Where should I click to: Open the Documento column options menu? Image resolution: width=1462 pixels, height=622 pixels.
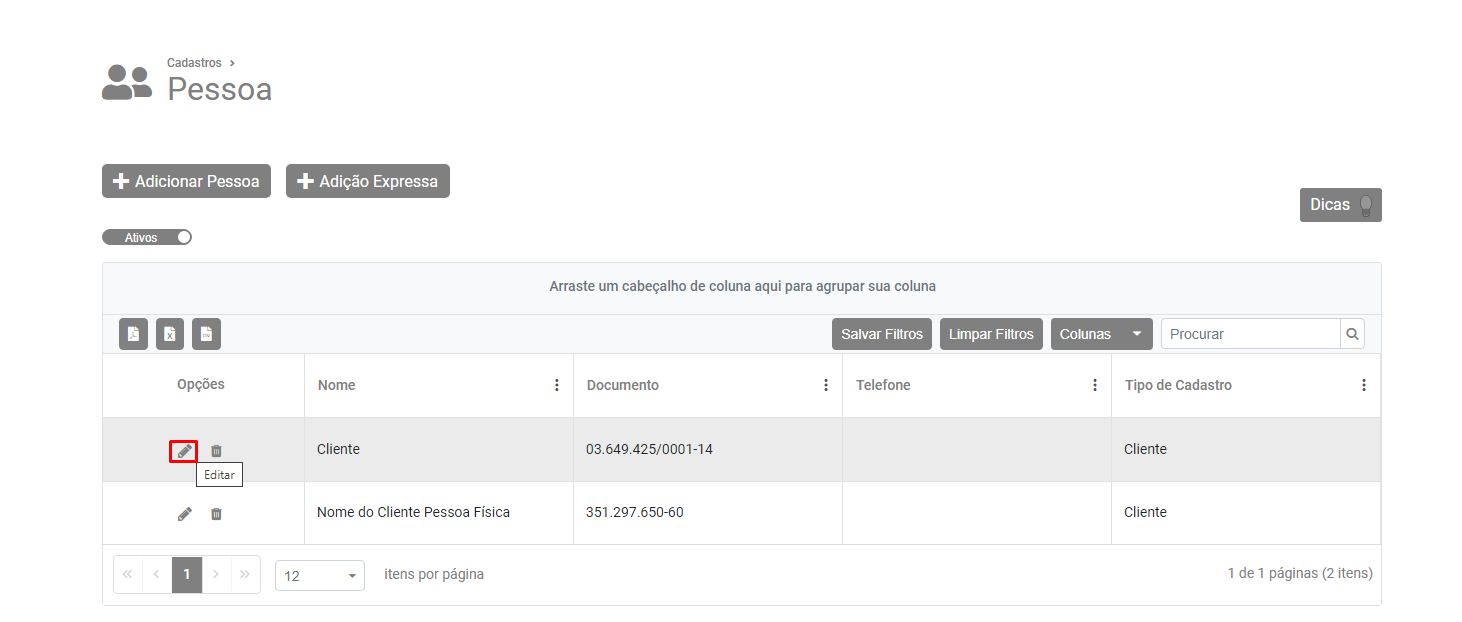826,385
